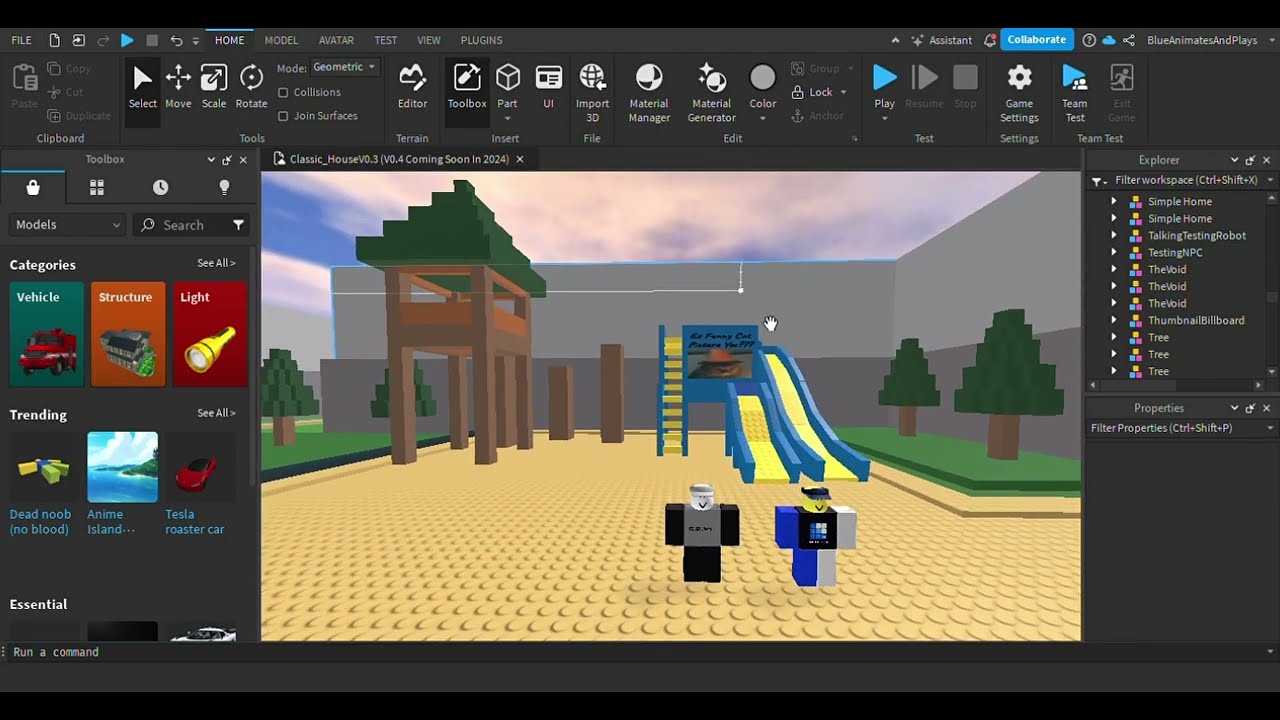Open the username account dropdown

point(1210,40)
